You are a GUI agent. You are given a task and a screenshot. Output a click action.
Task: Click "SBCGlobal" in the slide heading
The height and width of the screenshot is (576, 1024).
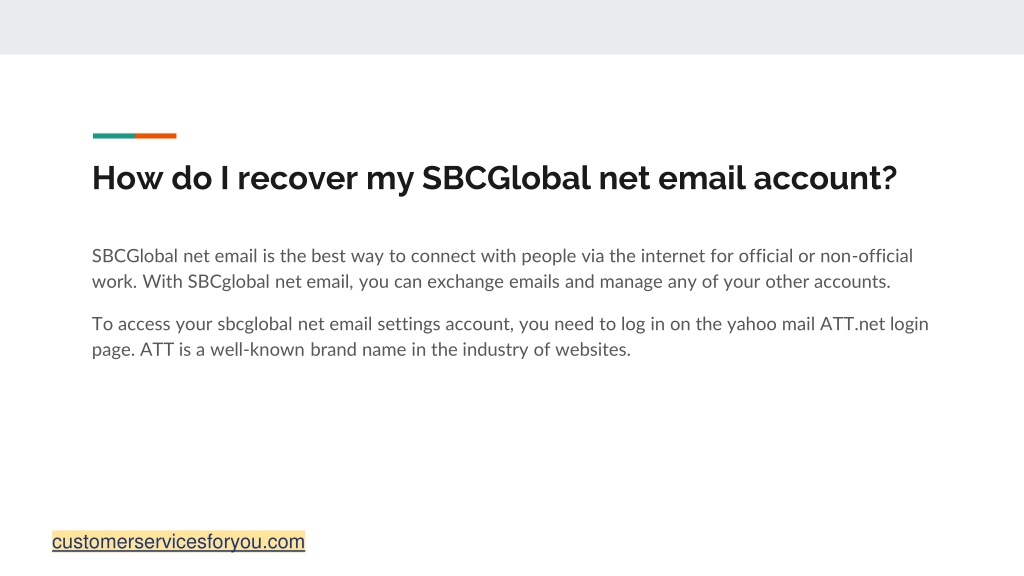[x=506, y=178]
